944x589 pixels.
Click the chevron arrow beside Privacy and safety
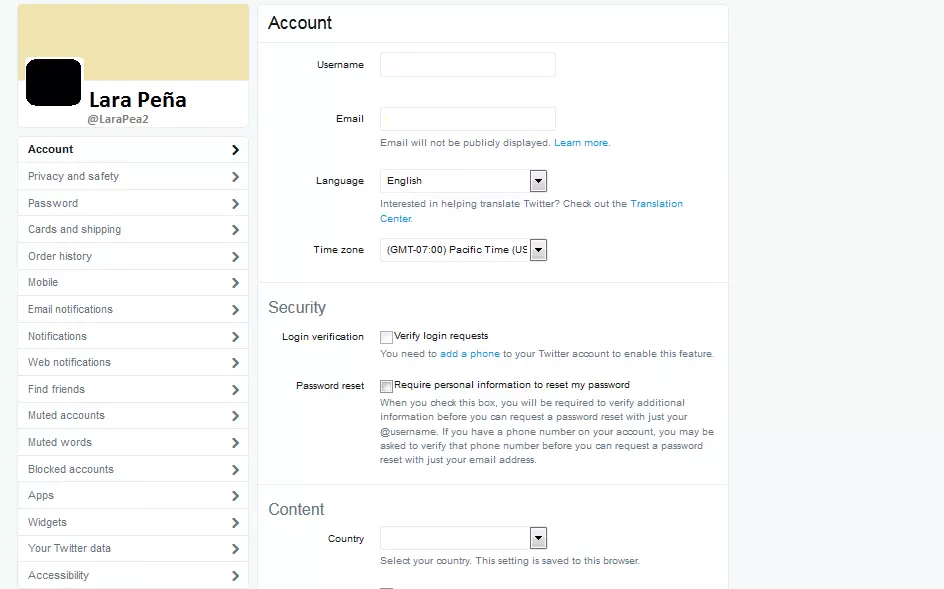(235, 176)
